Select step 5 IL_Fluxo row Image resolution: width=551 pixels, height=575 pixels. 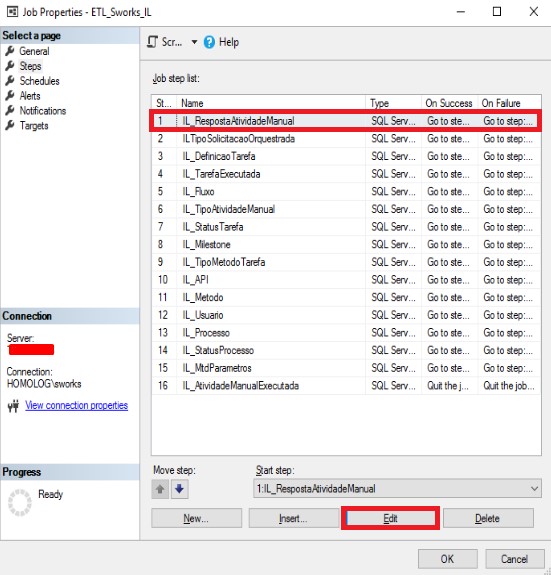(x=346, y=191)
